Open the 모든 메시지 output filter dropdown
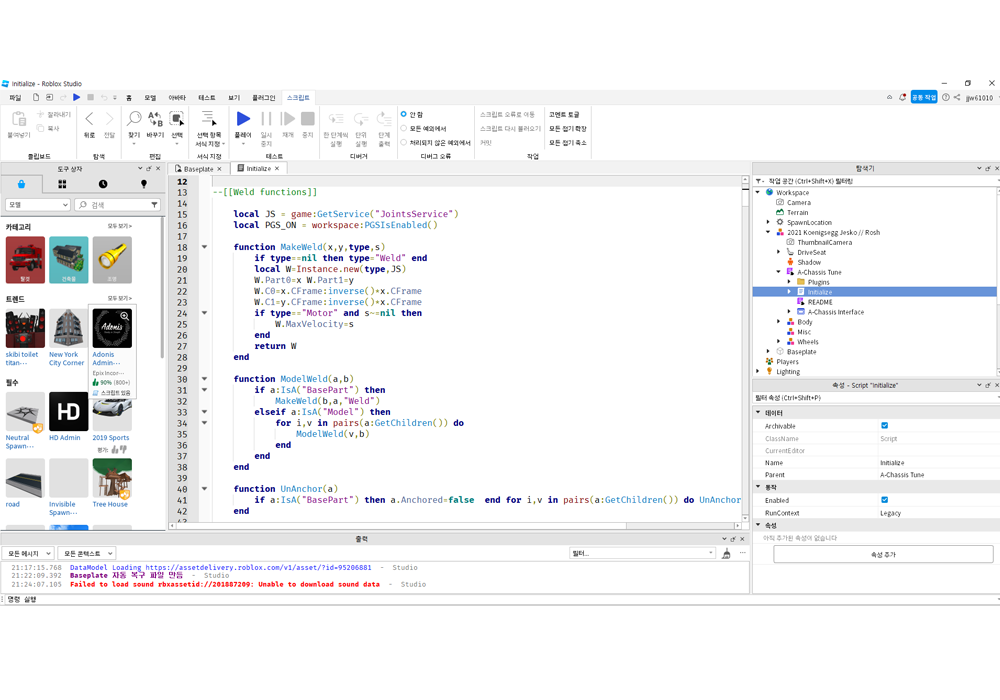This screenshot has width=1000, height=700. click(x=28, y=553)
